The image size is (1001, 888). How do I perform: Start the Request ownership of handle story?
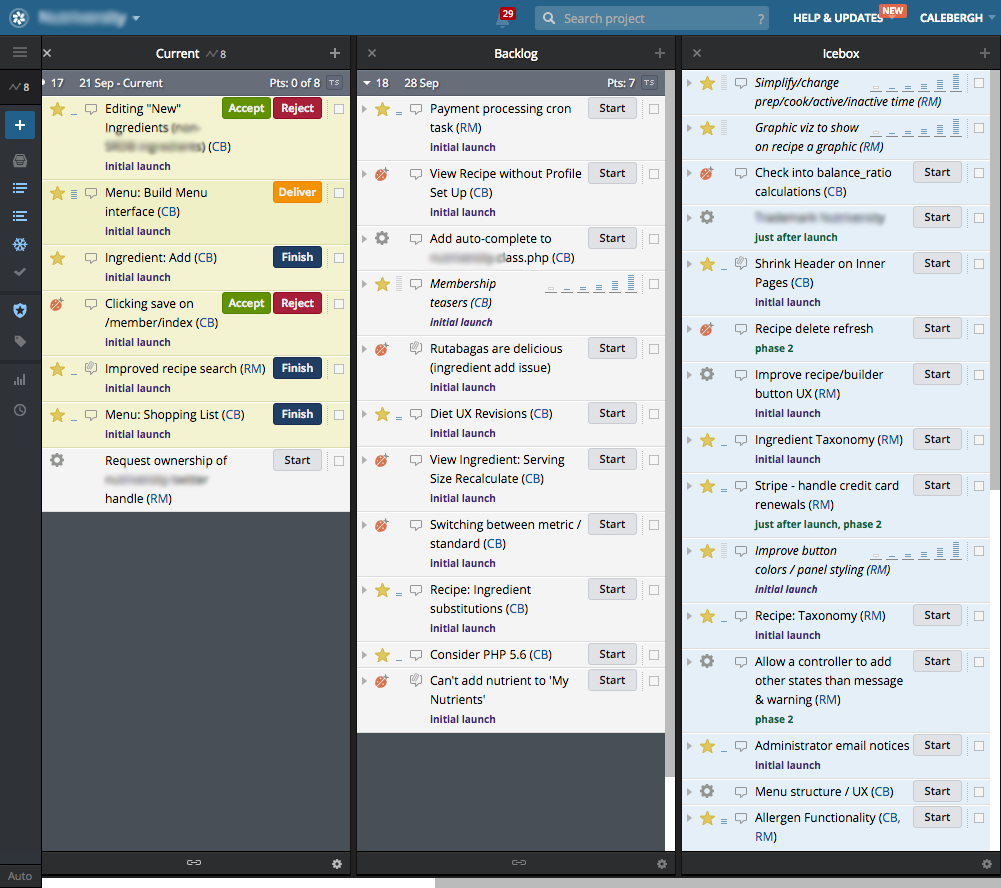tap(297, 460)
